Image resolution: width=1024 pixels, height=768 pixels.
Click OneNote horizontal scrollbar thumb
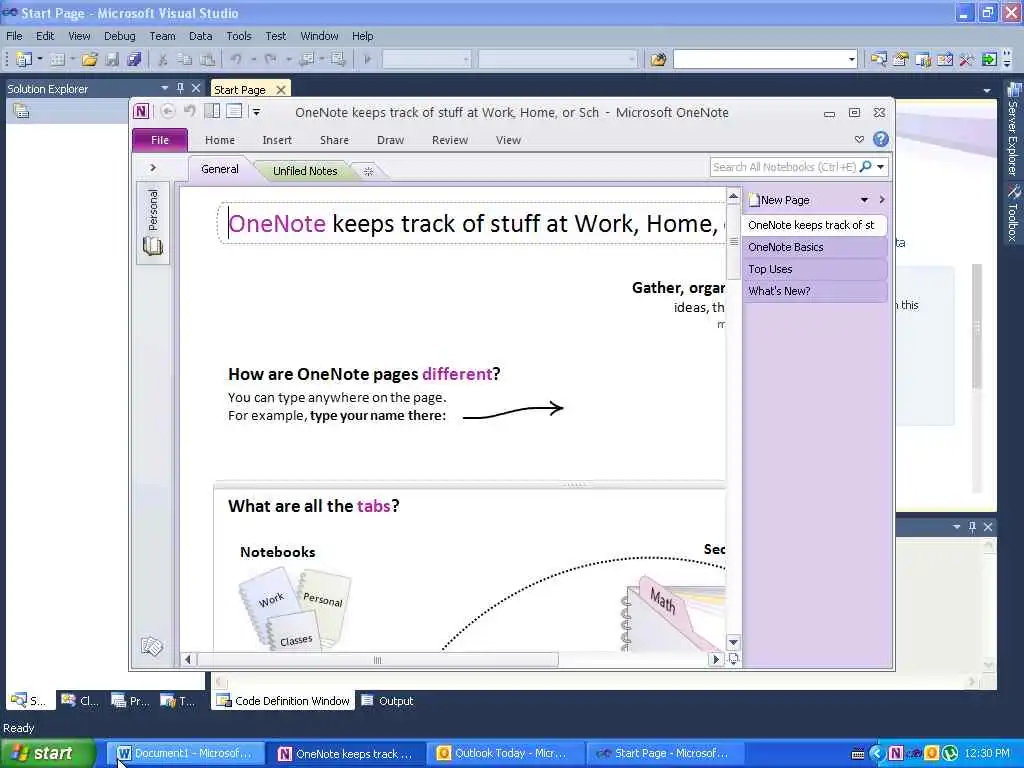377,660
